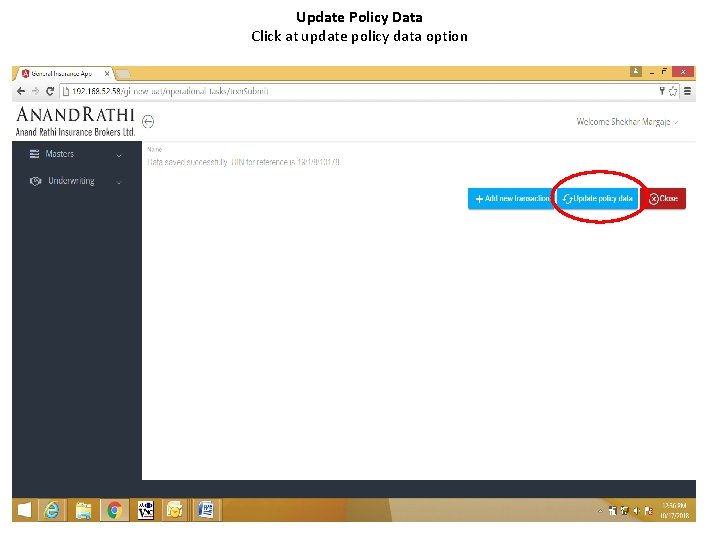Open a new browser tab
Screen dimensions: 720x540
123,73
